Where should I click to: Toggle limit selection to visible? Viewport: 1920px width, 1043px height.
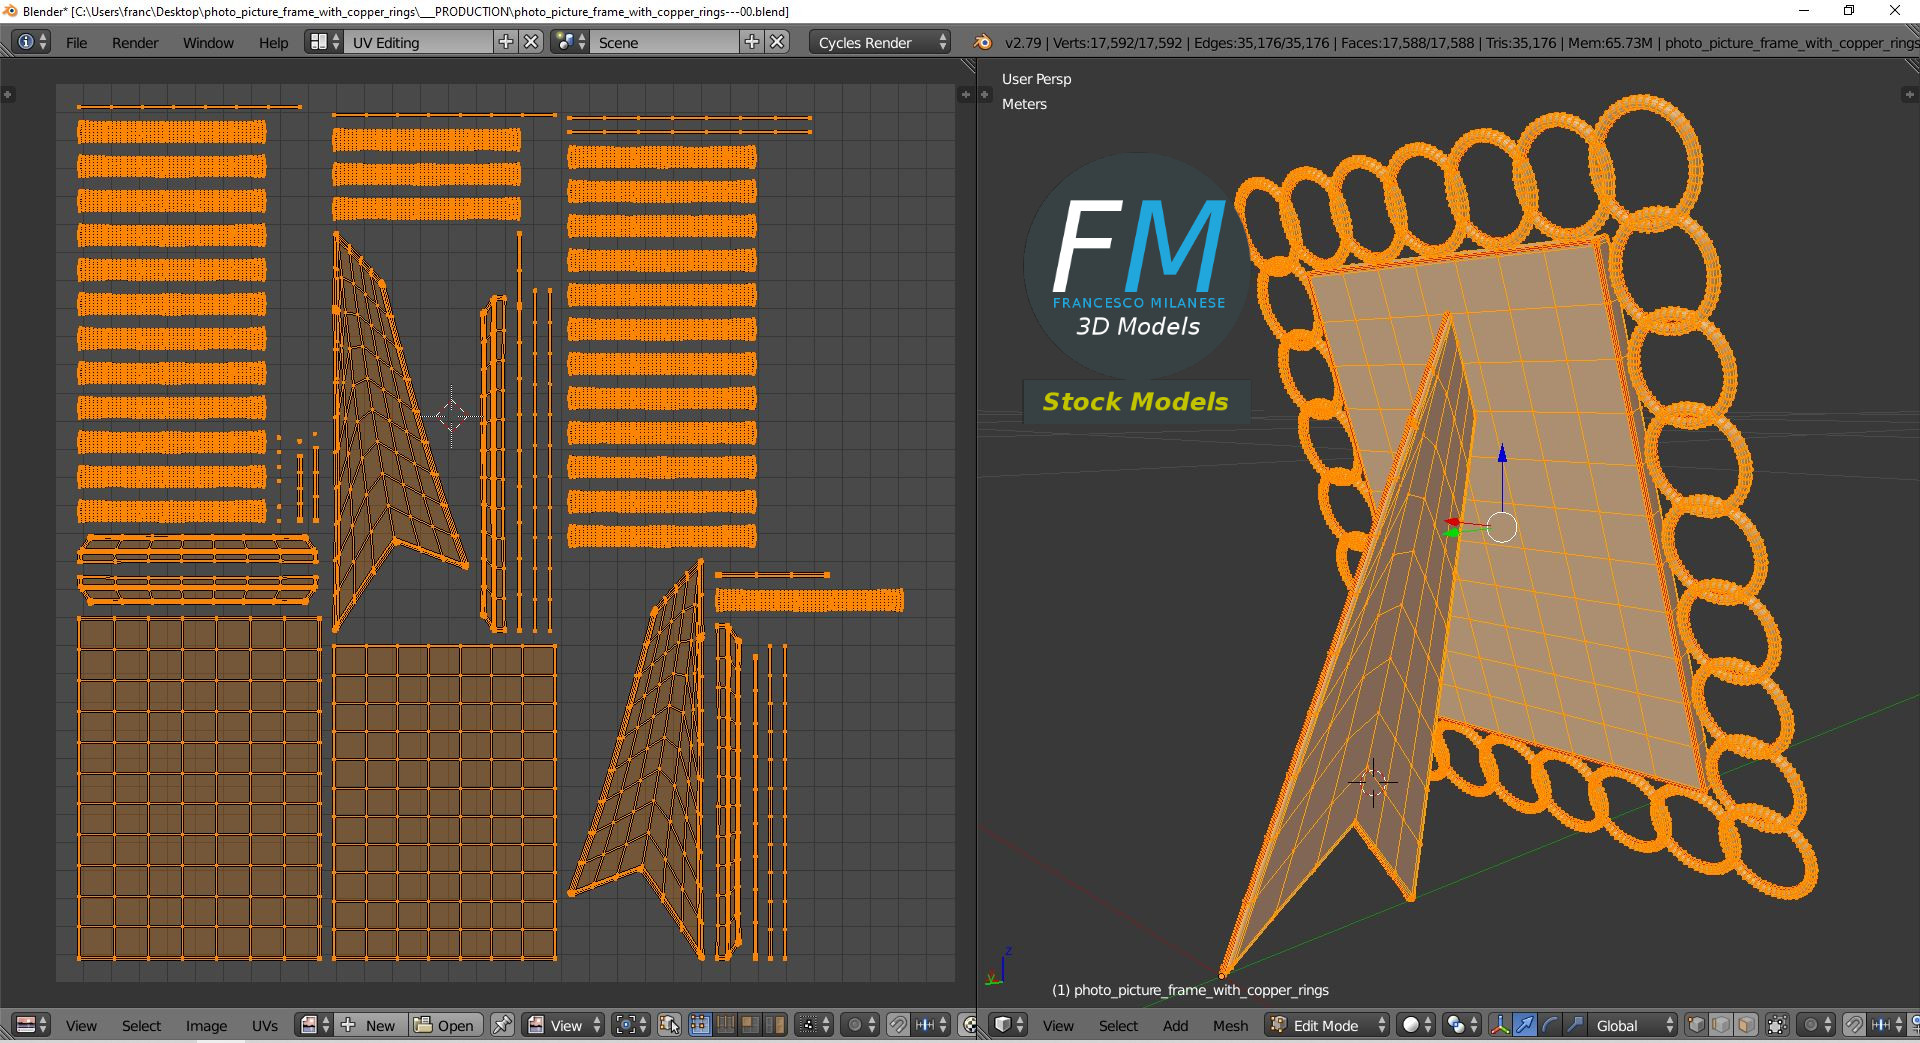(1777, 1025)
